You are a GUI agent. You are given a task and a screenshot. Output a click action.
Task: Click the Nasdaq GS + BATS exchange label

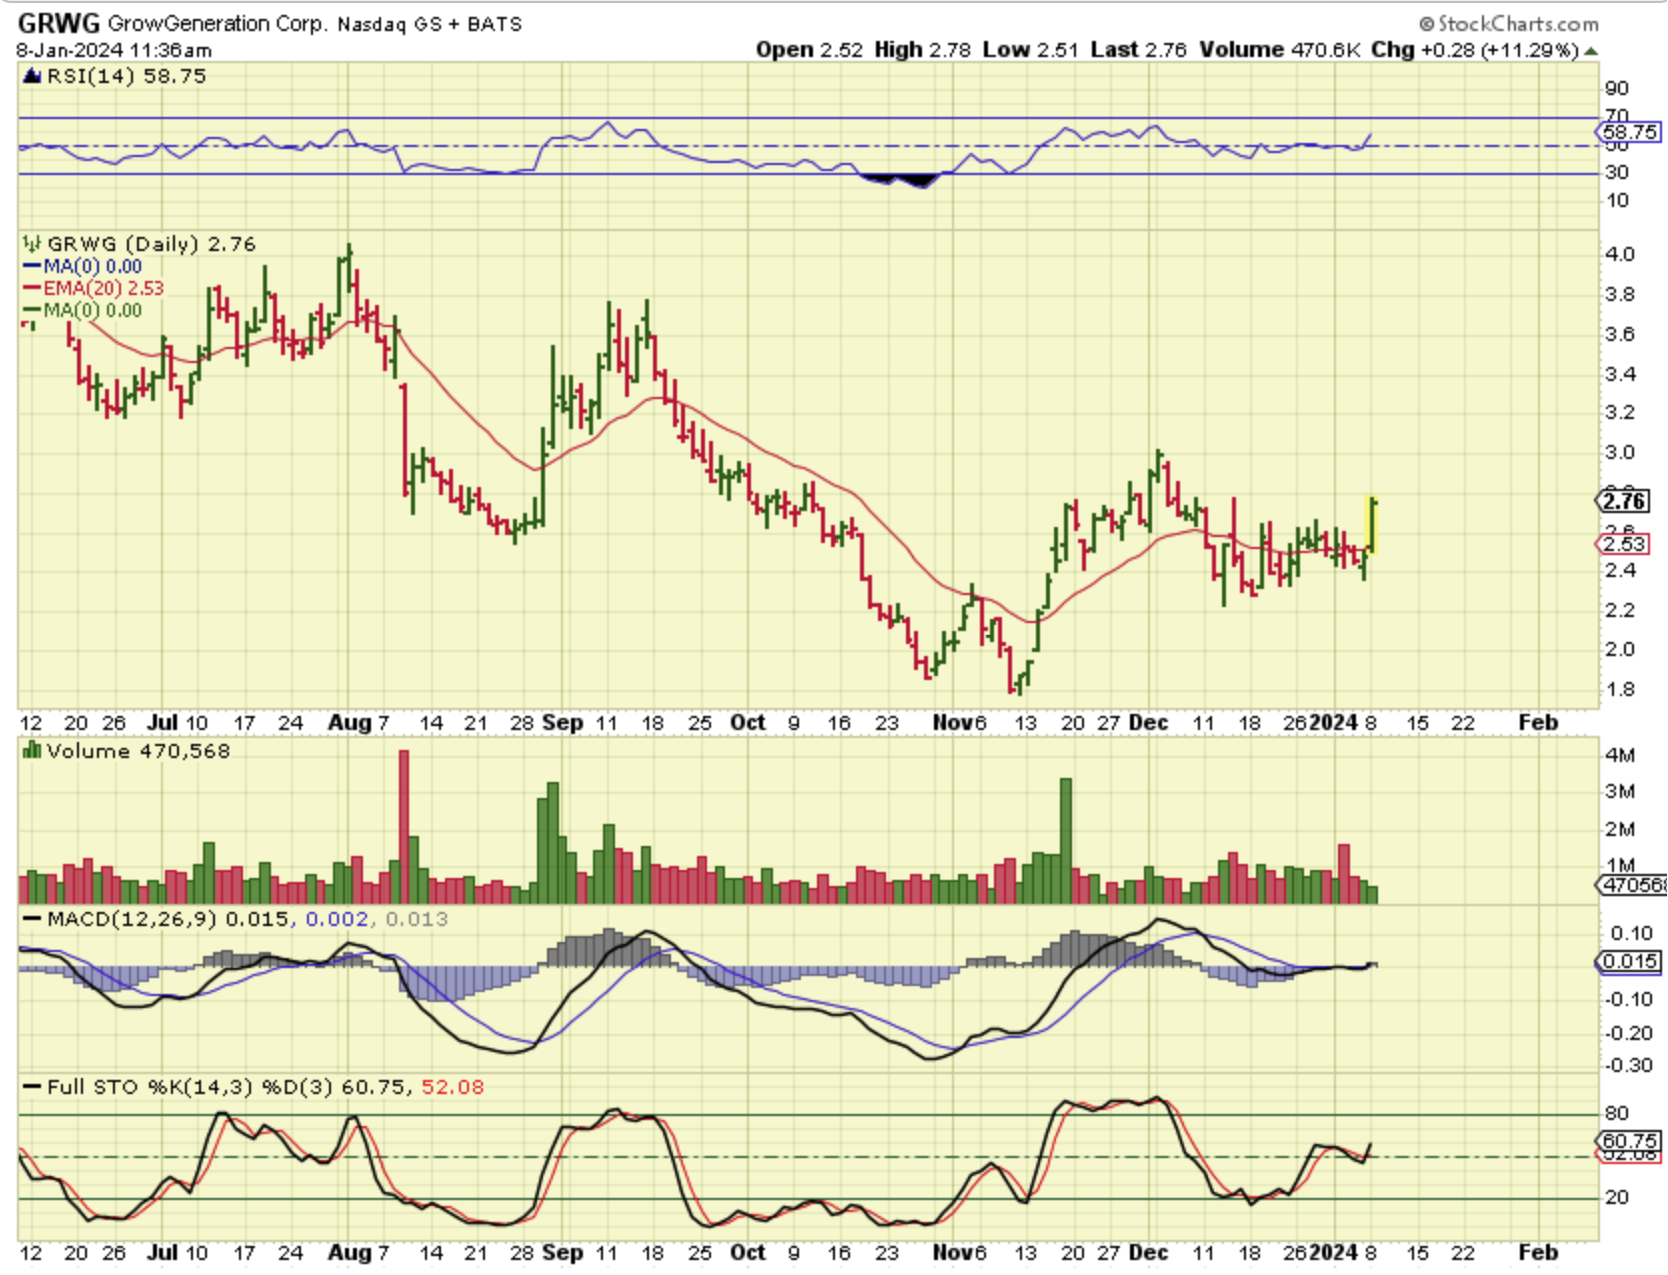[430, 24]
